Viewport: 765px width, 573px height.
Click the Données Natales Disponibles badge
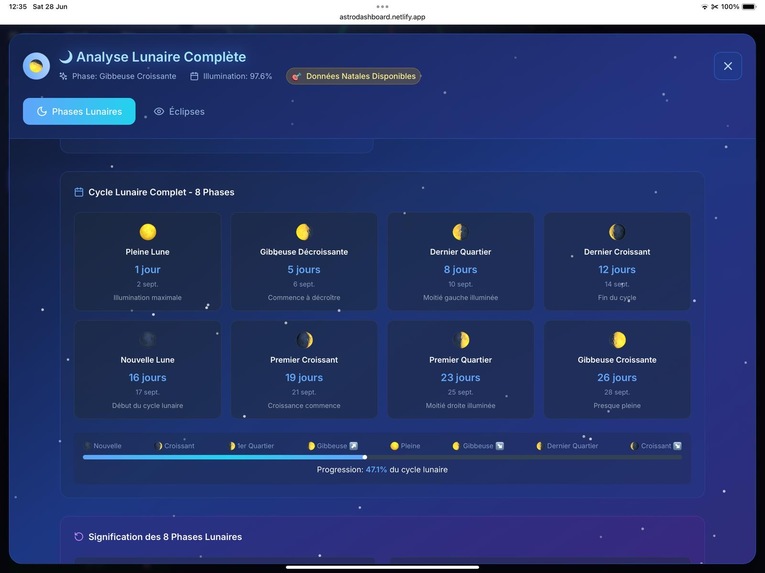353,76
